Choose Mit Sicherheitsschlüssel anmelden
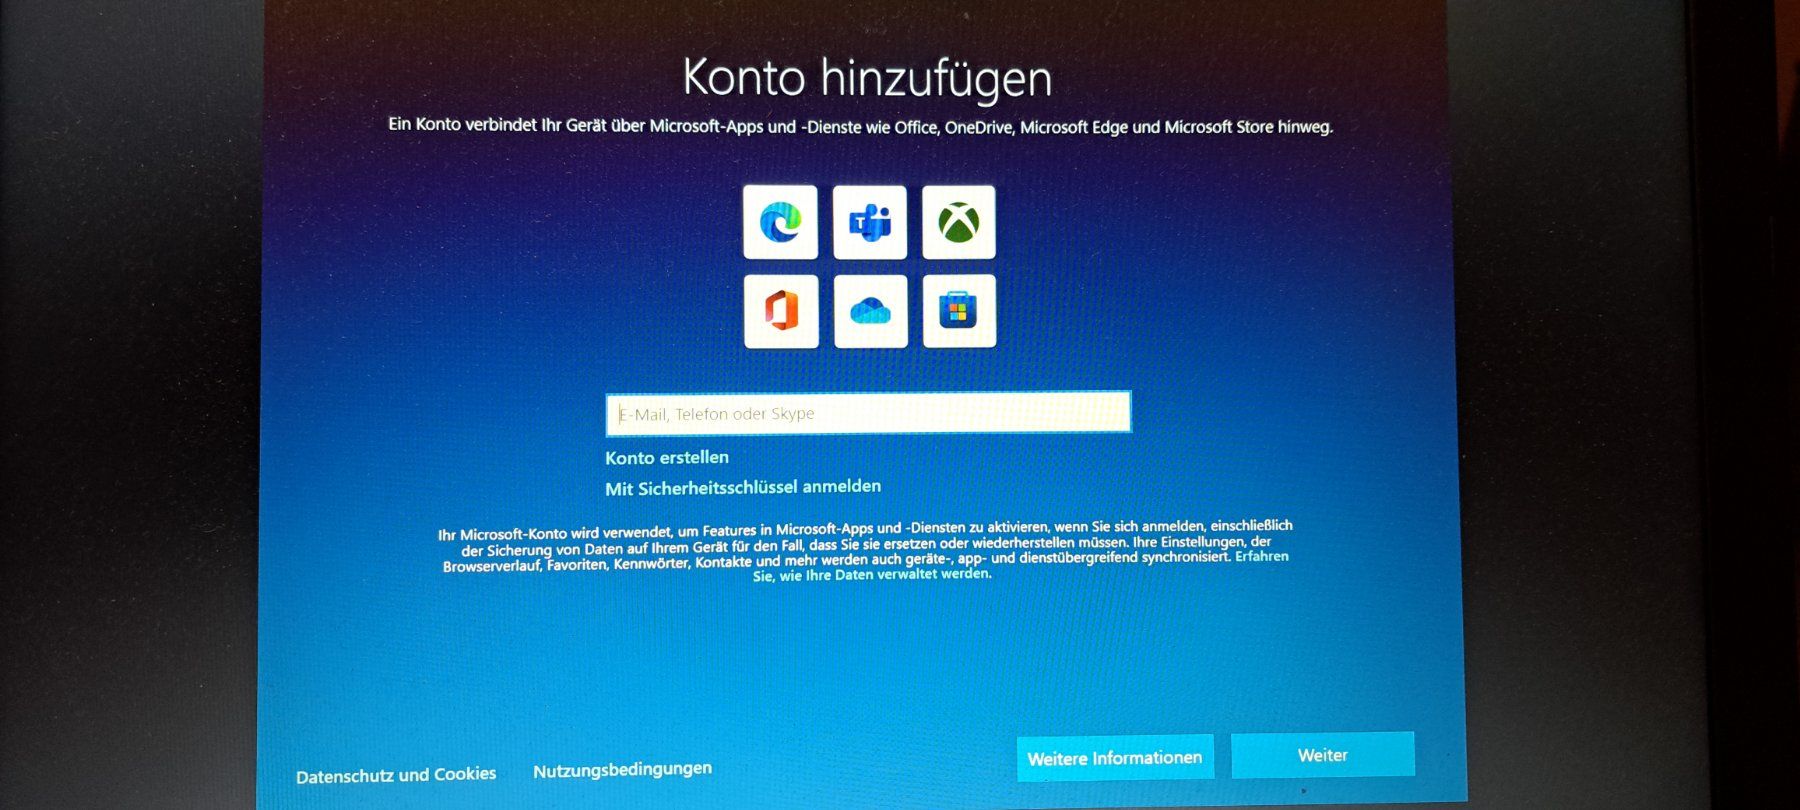The image size is (1800, 810). pyautogui.click(x=743, y=487)
